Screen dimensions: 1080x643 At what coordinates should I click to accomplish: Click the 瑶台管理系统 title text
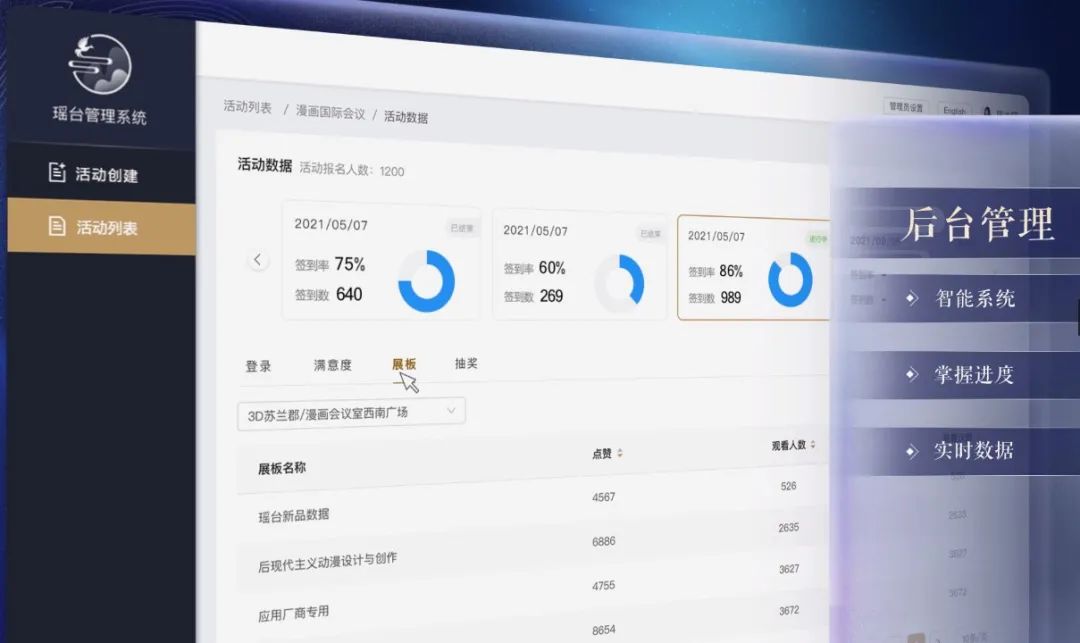[100, 115]
